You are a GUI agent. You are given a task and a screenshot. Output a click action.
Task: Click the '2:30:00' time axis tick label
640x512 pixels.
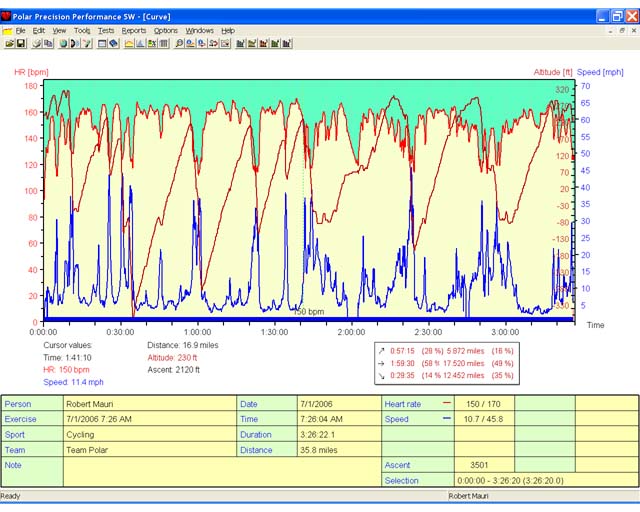point(428,332)
